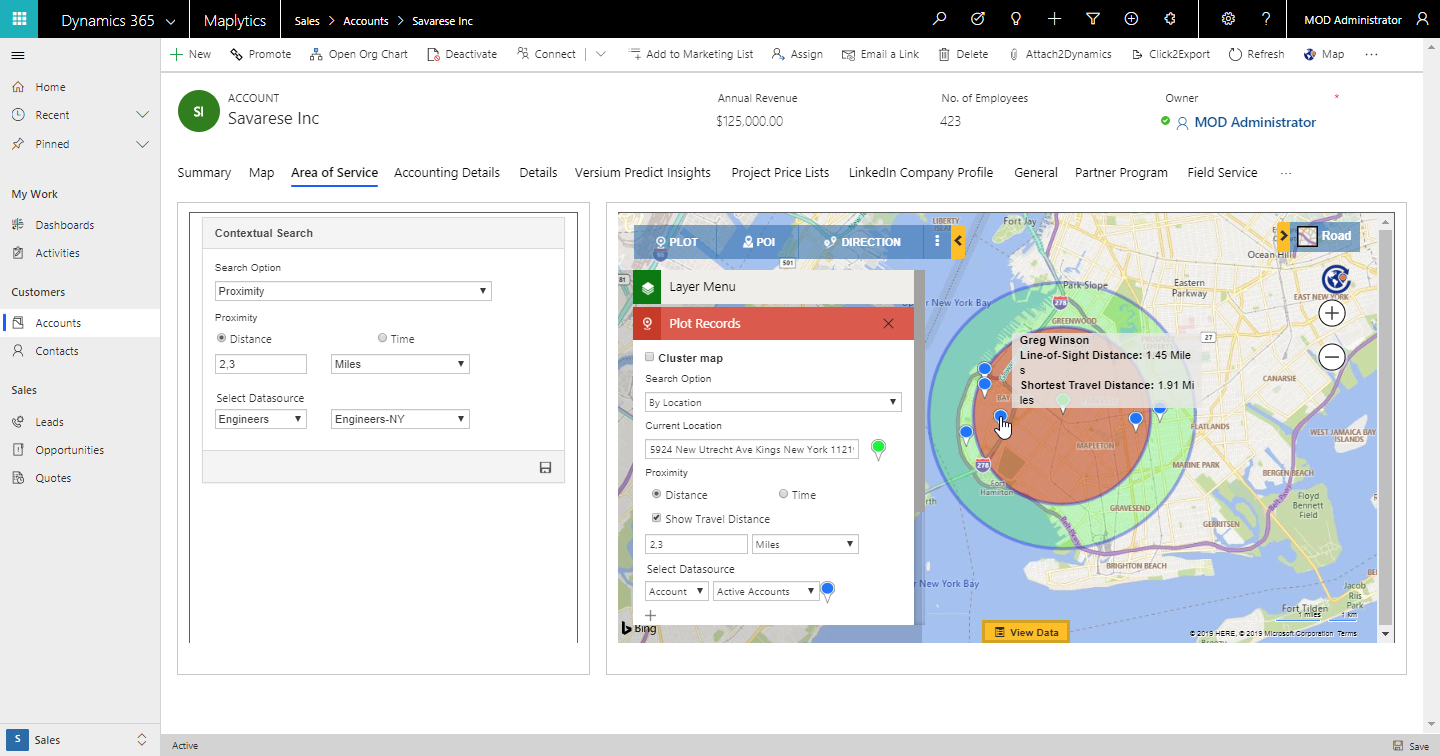Viewport: 1440px width, 756px height.
Task: Open the LinkedIn Company Profile tab
Action: pyautogui.click(x=921, y=173)
